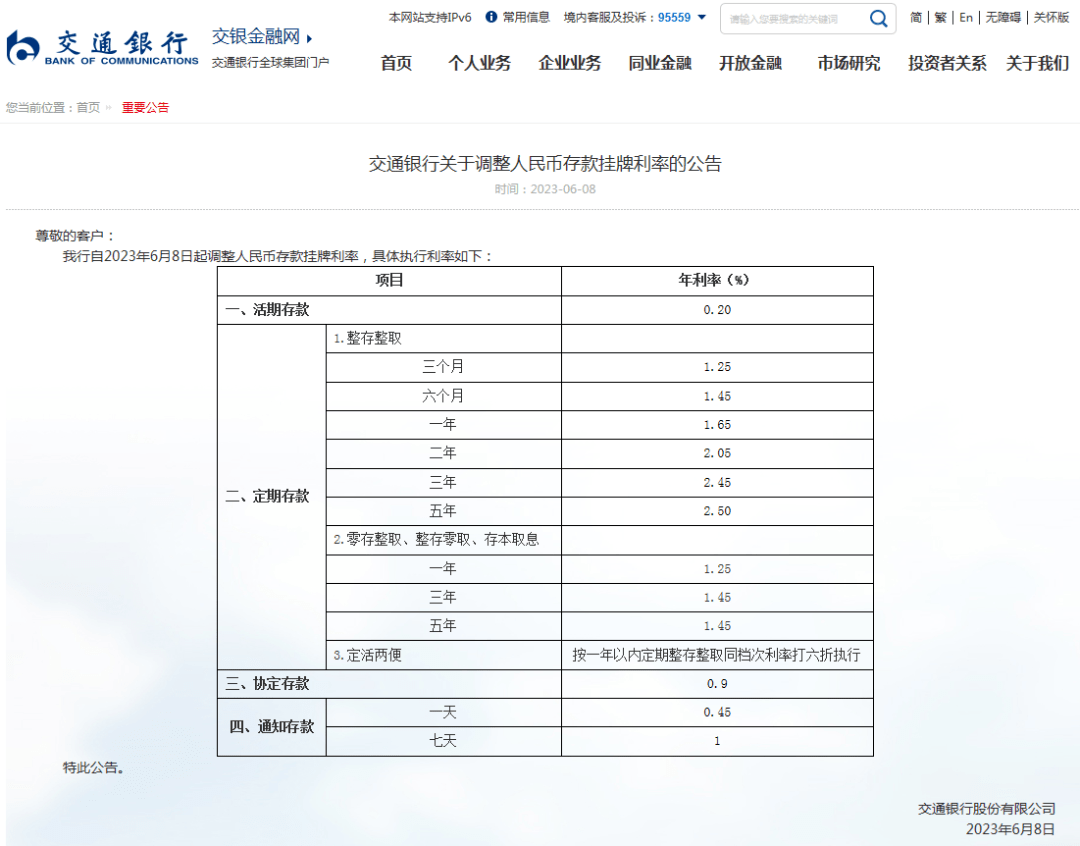Open the 关怀版 care version
The width and height of the screenshot is (1080, 846).
click(x=1051, y=17)
